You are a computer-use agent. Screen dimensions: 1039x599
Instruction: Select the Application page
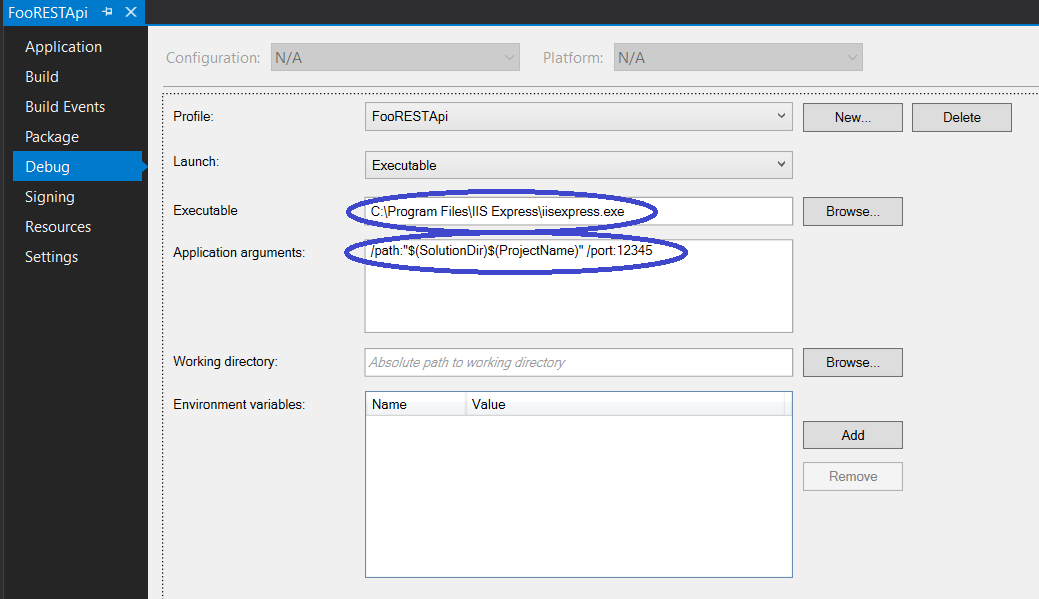(63, 46)
